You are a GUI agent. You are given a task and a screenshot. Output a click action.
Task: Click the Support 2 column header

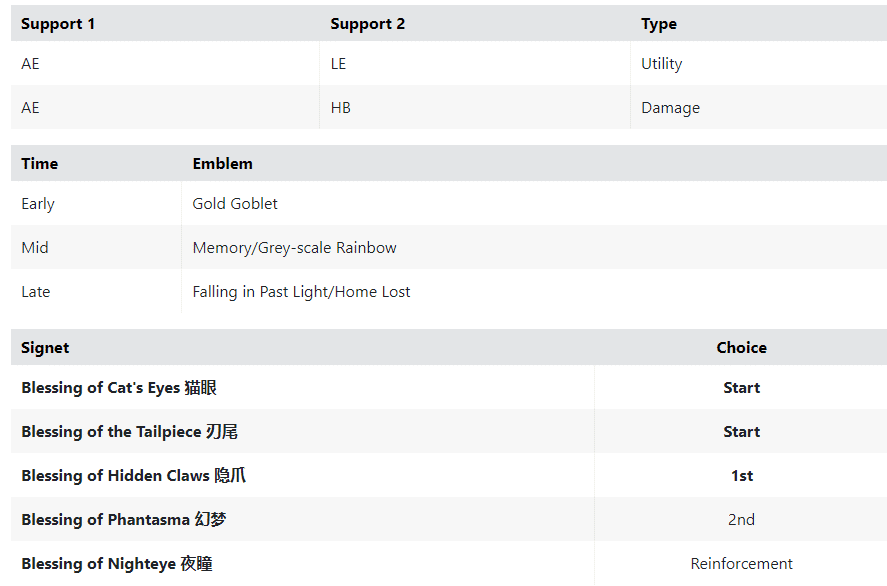[367, 24]
